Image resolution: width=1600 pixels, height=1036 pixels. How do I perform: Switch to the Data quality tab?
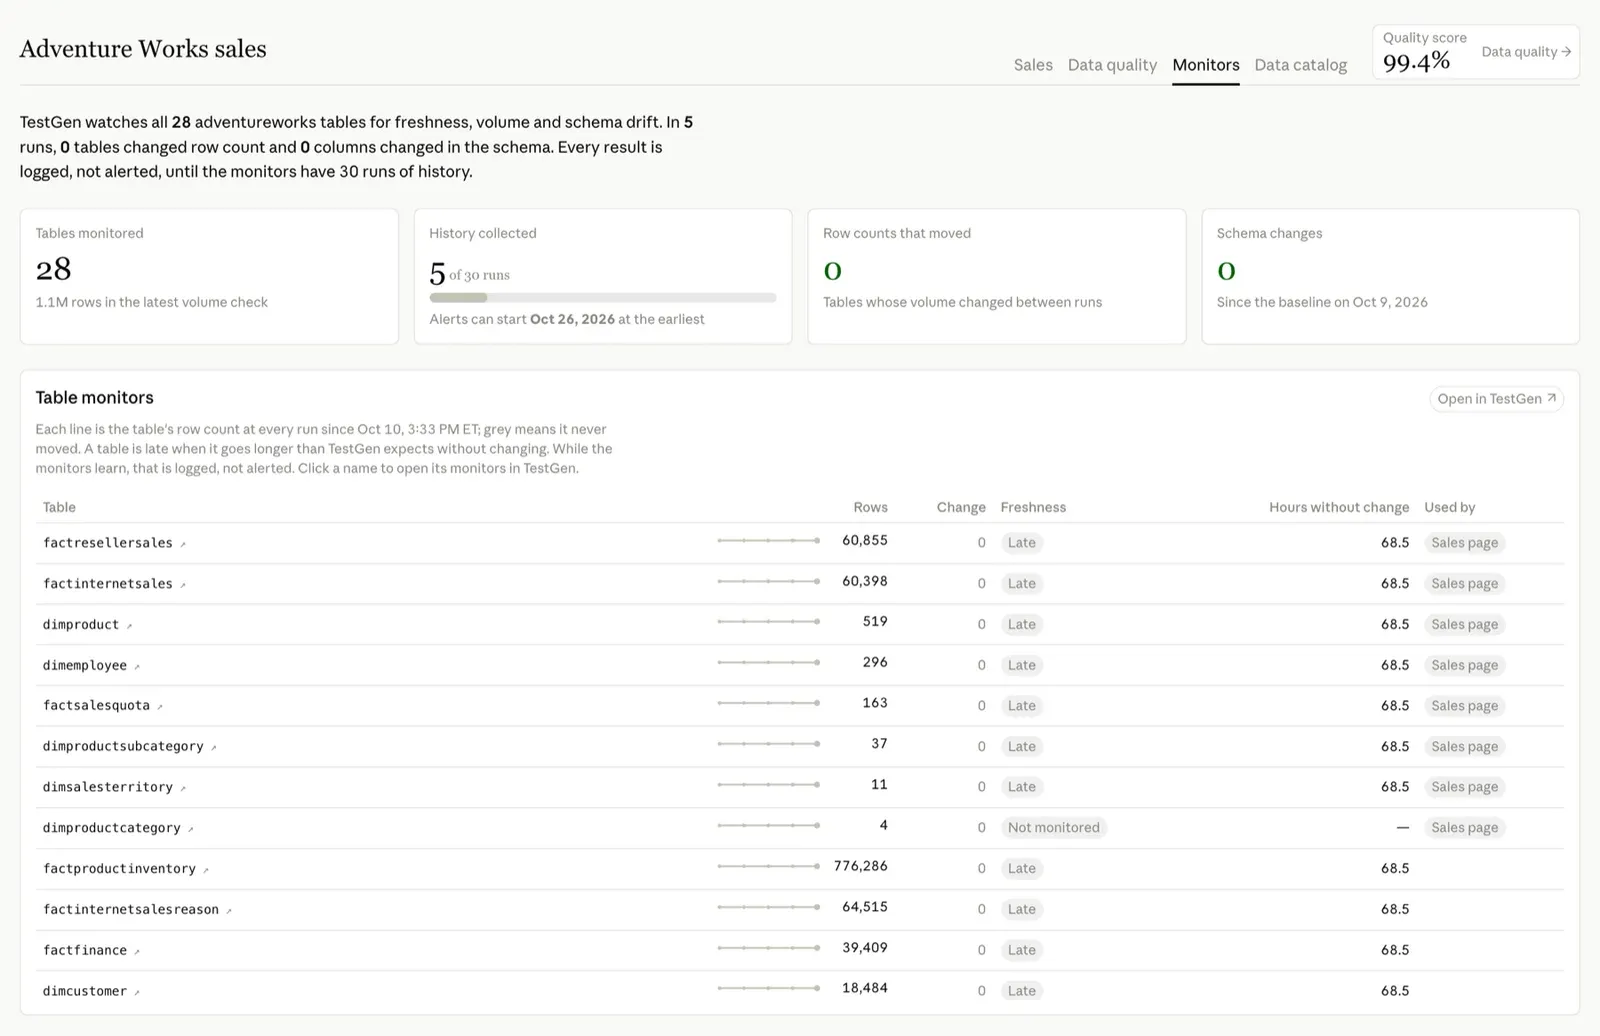click(x=1112, y=65)
